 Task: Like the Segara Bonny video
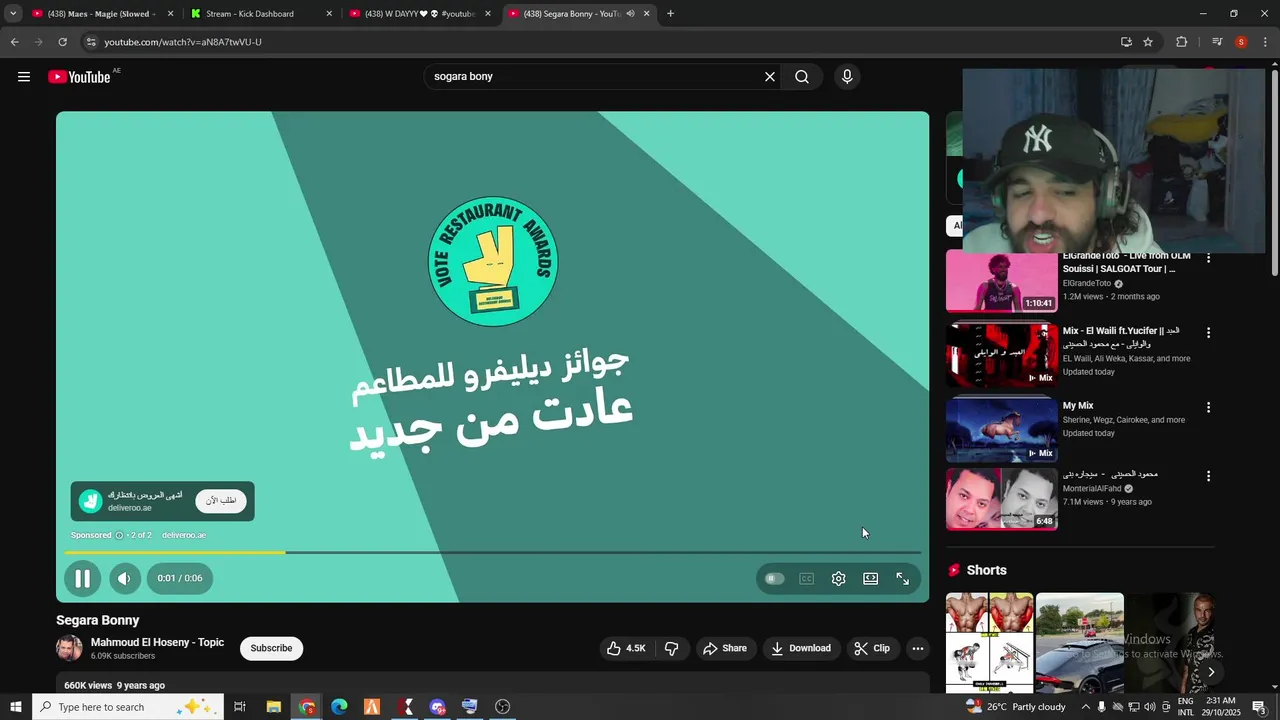[626, 648]
